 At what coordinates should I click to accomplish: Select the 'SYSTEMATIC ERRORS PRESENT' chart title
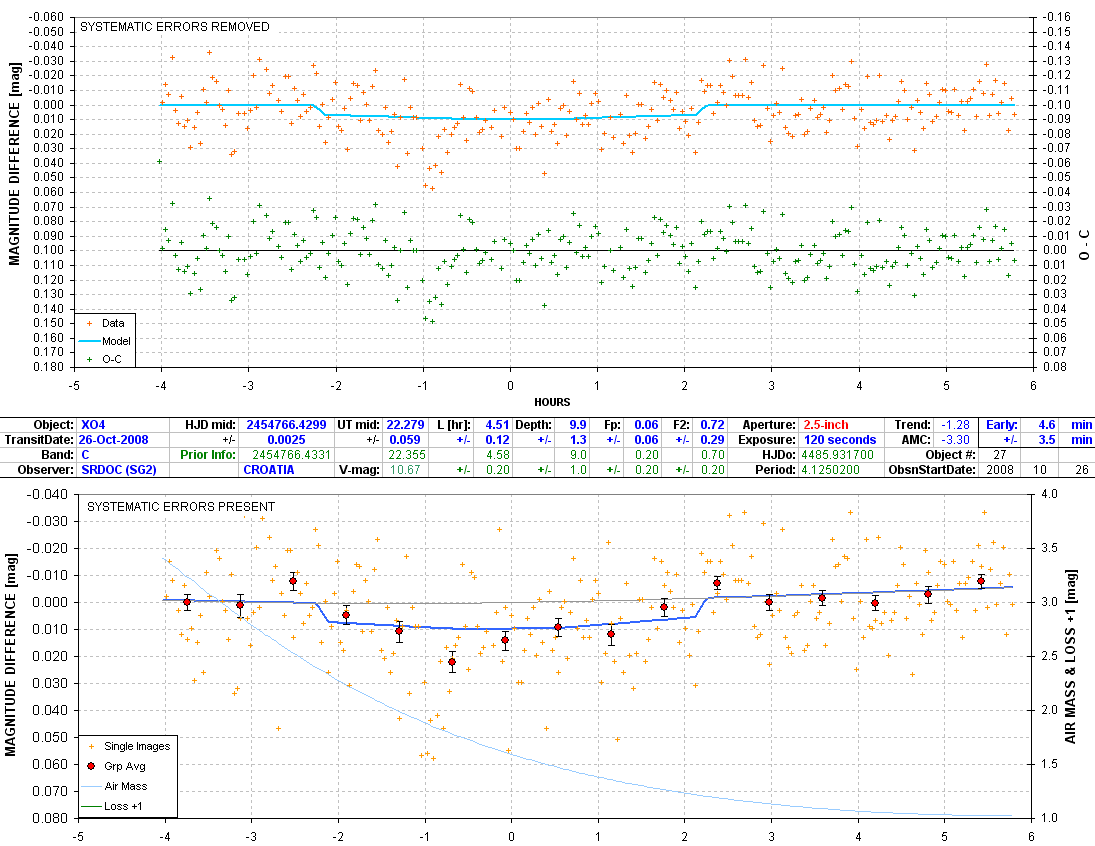pyautogui.click(x=181, y=506)
